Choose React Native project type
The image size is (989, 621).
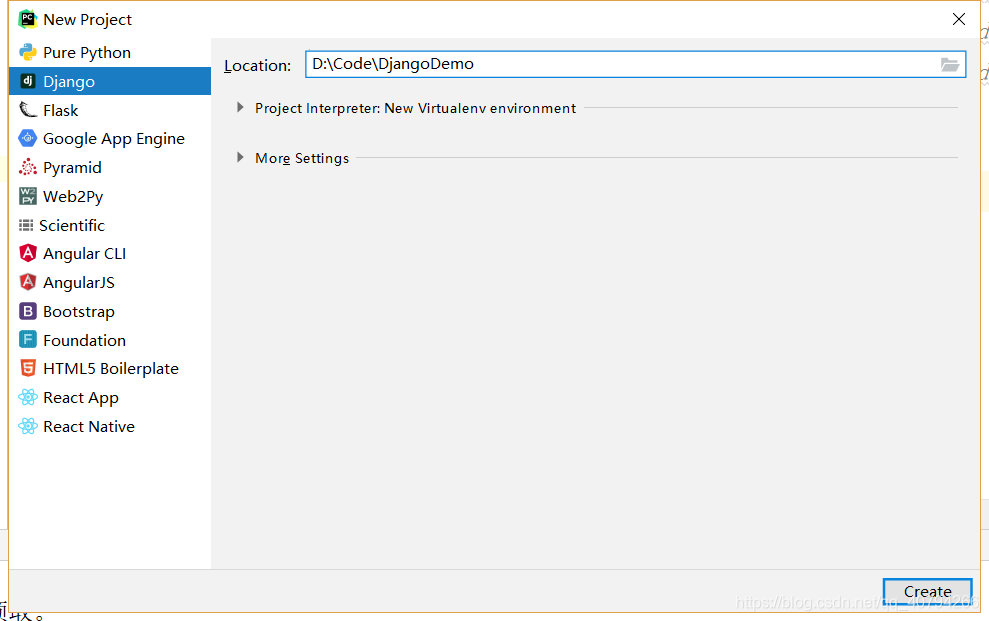point(110,427)
